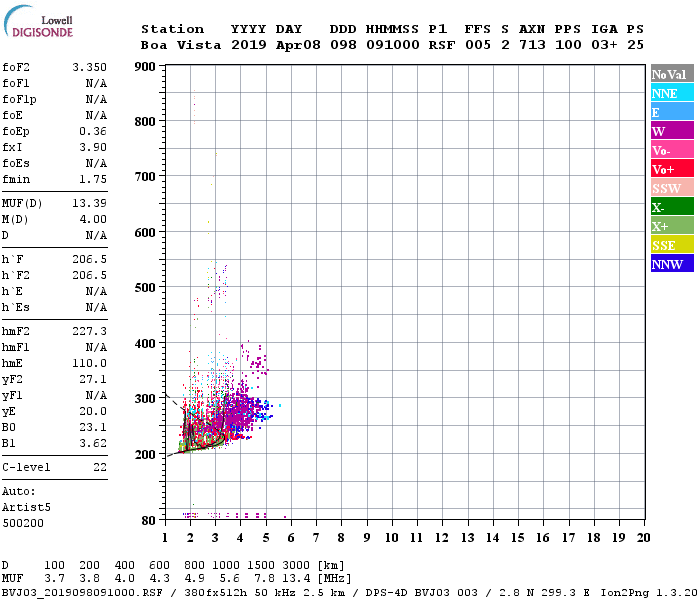This screenshot has height=600, width=700.
Task: Click the Ion2Png 1.3.20 footer text
Action: [x=649, y=593]
